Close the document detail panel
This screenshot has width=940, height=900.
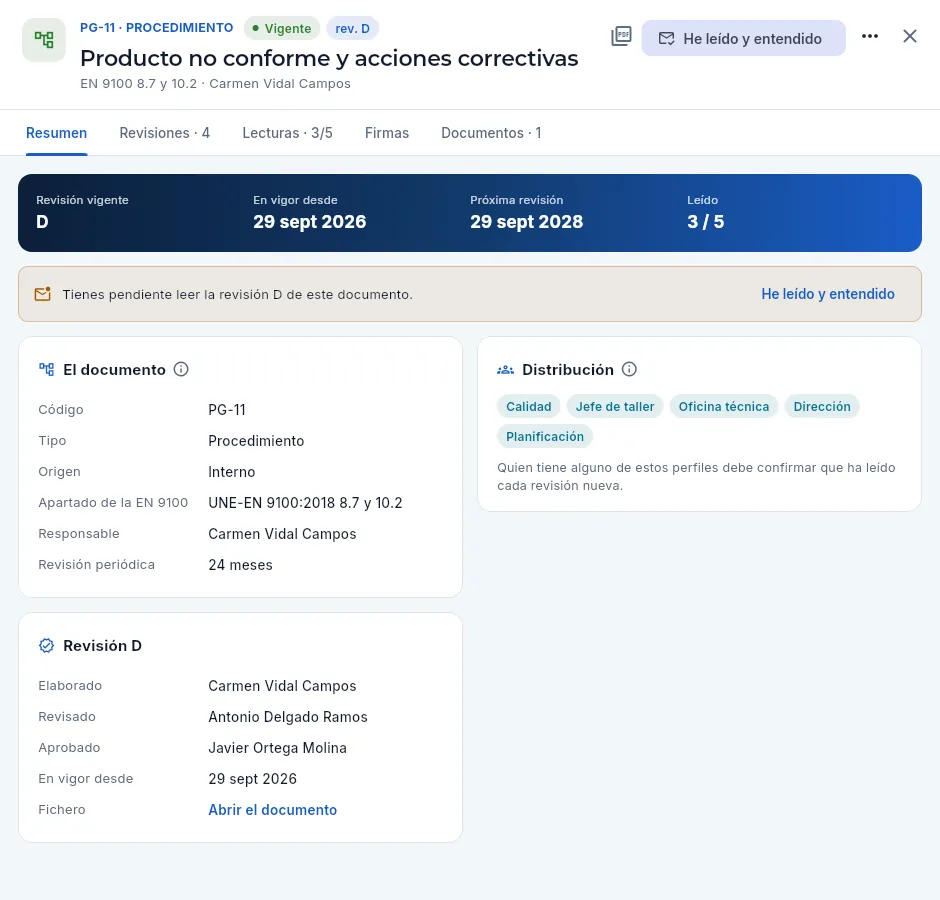click(x=909, y=37)
